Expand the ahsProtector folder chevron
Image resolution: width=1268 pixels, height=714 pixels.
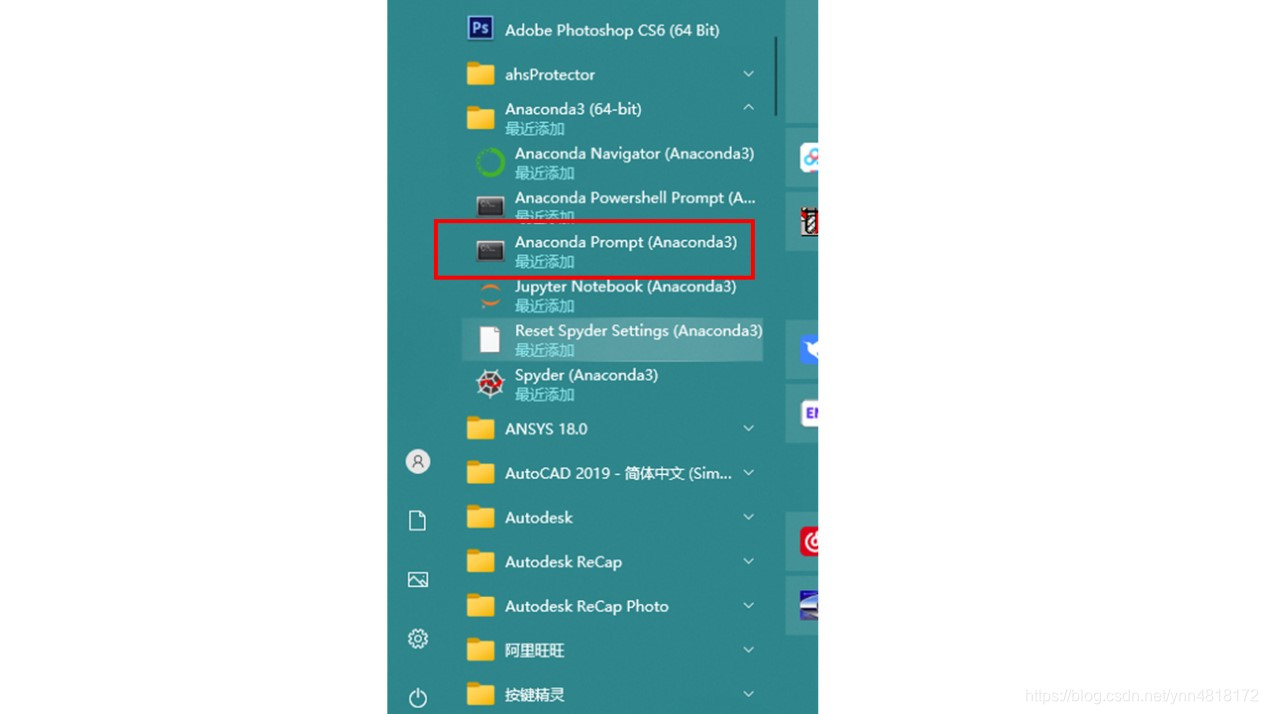coord(748,74)
